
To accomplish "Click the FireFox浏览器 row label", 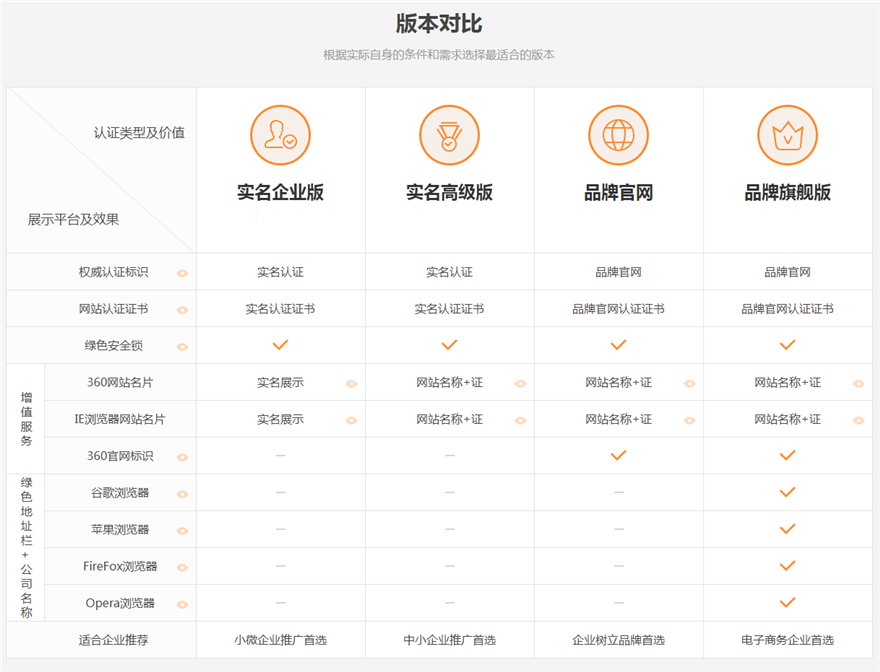I will coord(120,566).
